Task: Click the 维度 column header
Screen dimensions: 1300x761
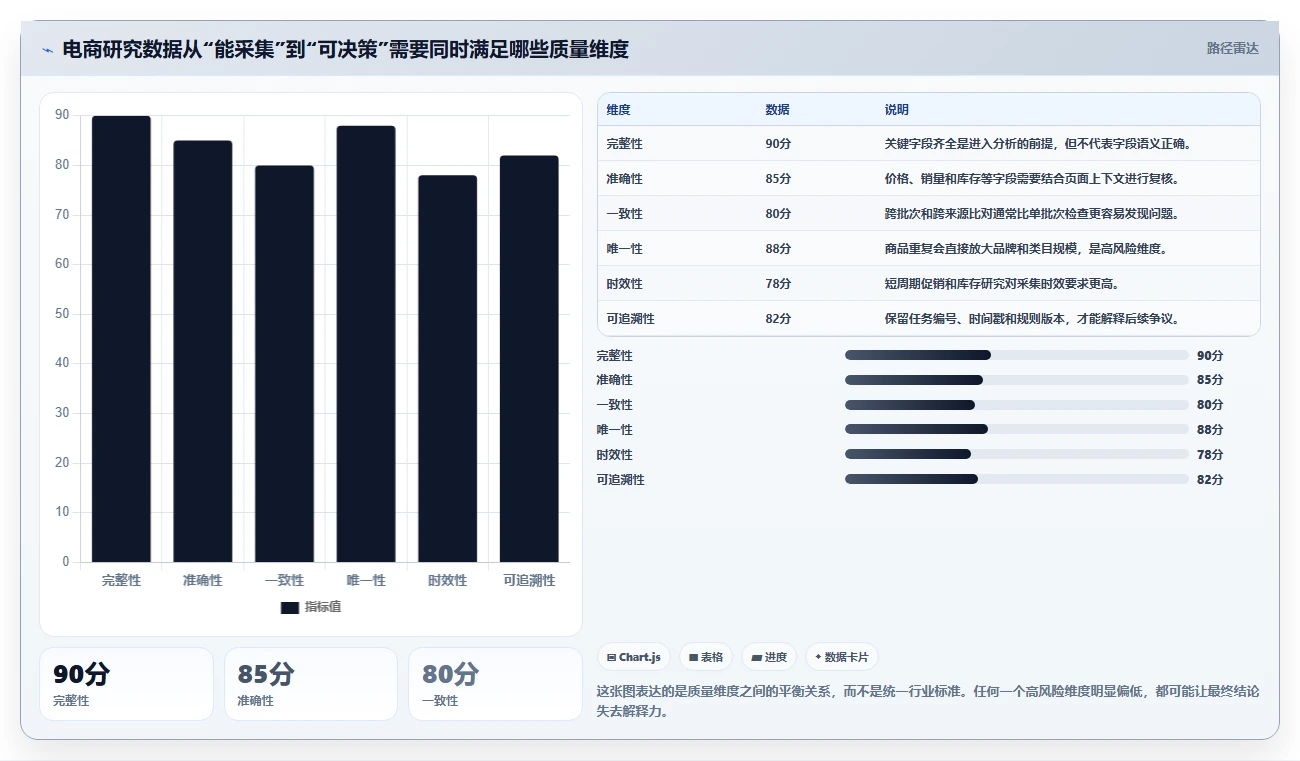Action: pos(618,110)
